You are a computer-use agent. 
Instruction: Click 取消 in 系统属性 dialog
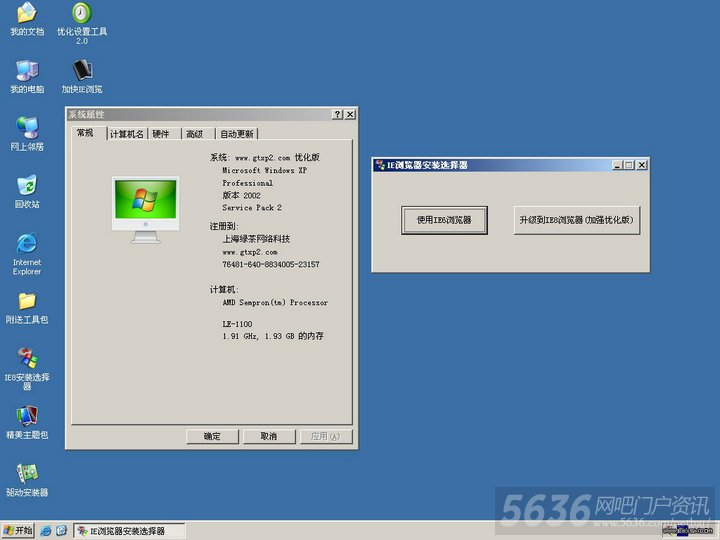point(269,436)
